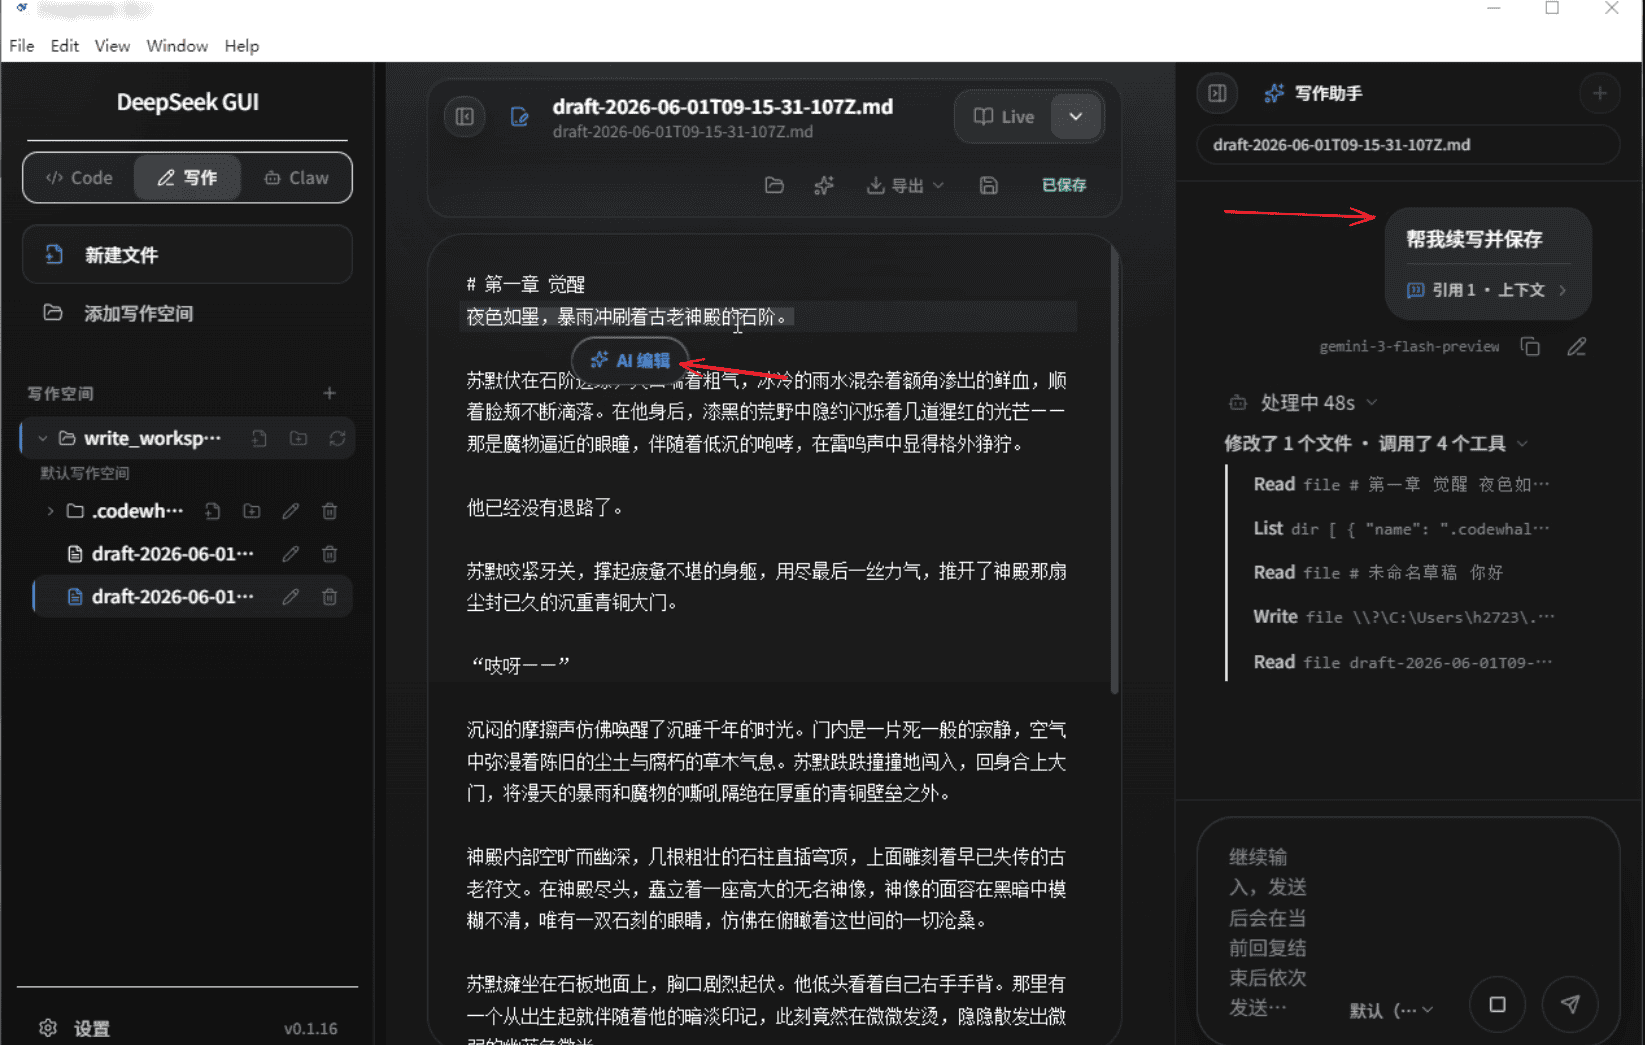Click new folder icon in .codewh… row
The image size is (1645, 1045).
pos(251,511)
